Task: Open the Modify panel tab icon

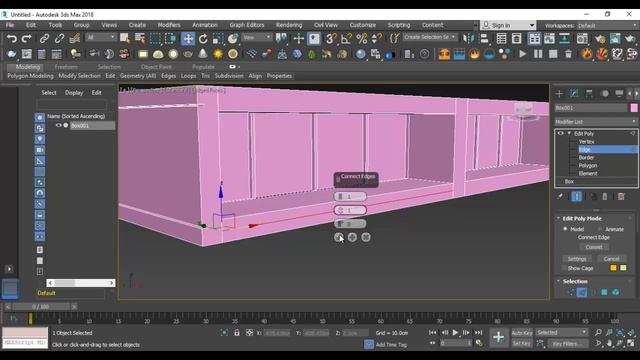Action: tap(574, 93)
